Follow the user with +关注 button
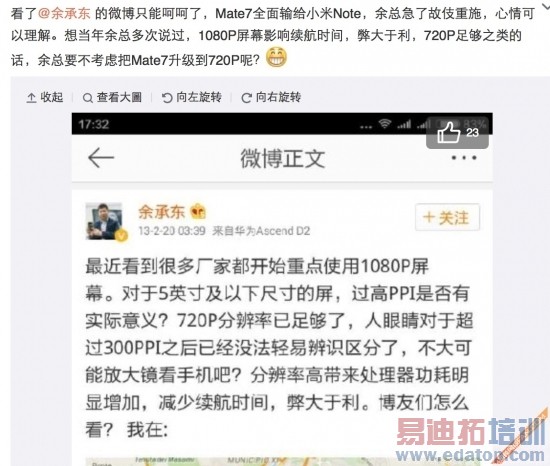 447,217
